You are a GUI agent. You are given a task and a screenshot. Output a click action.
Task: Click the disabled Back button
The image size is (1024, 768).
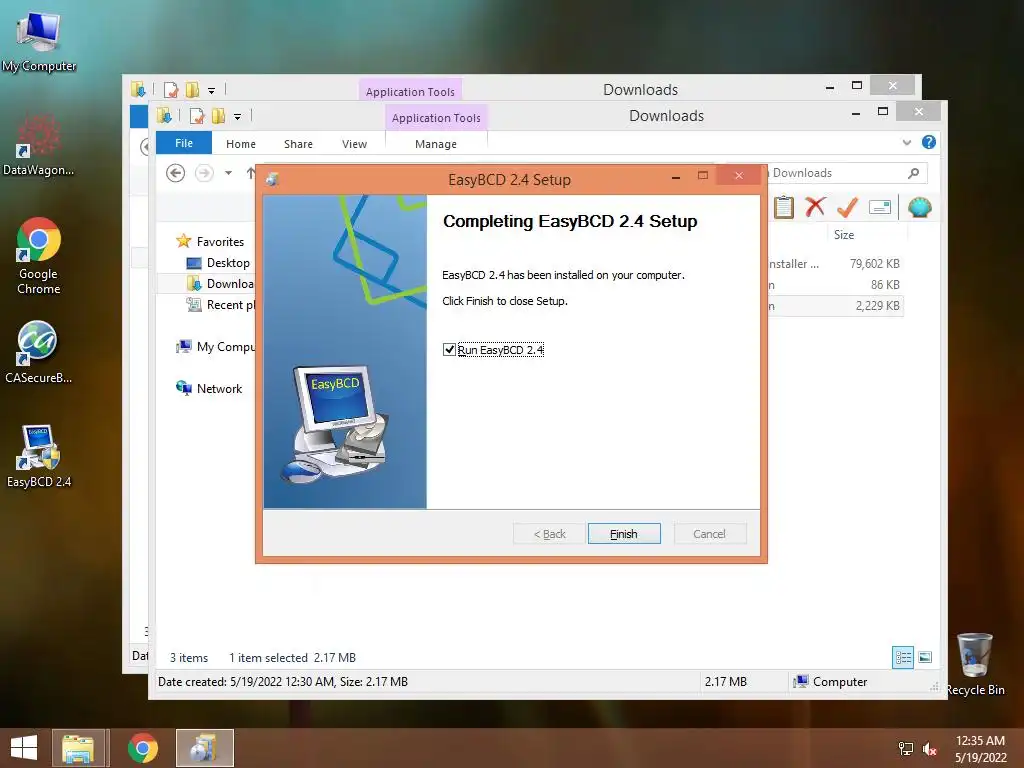(549, 534)
